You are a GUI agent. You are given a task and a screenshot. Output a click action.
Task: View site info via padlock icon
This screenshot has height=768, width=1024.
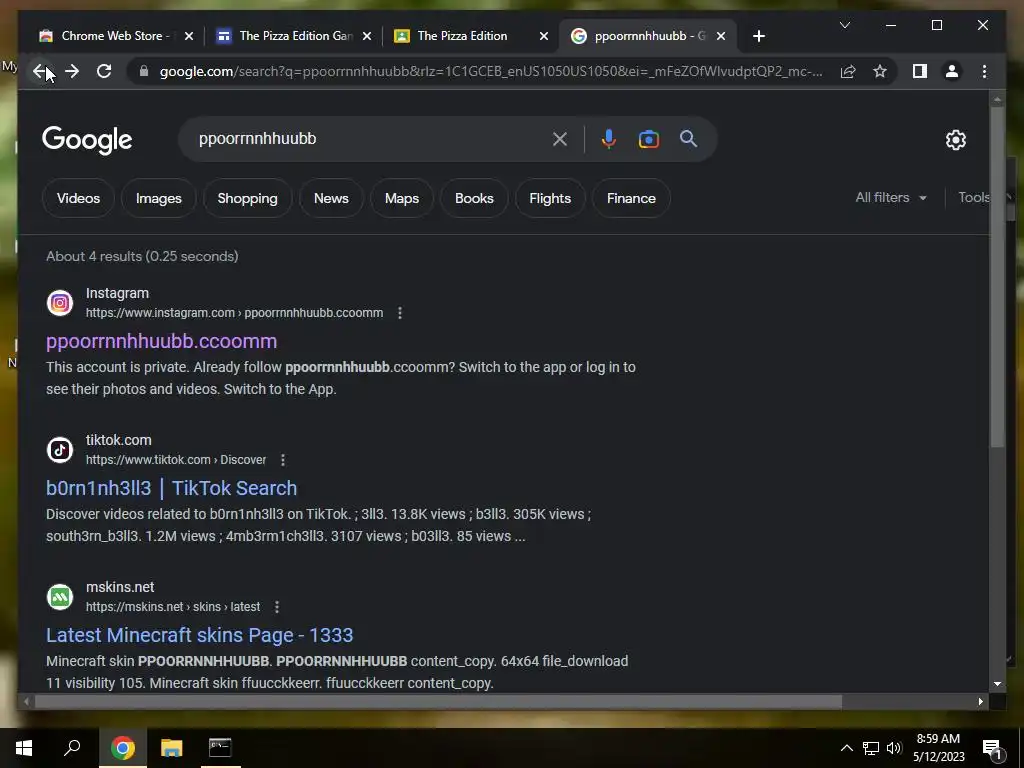click(x=144, y=71)
